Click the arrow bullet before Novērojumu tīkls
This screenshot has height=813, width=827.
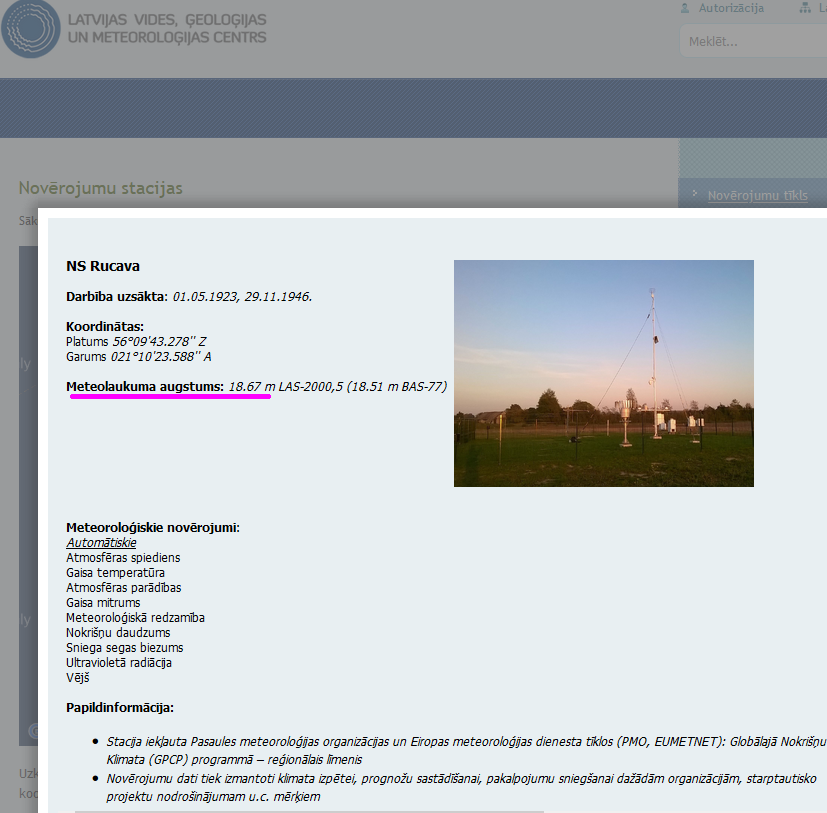(x=695, y=194)
